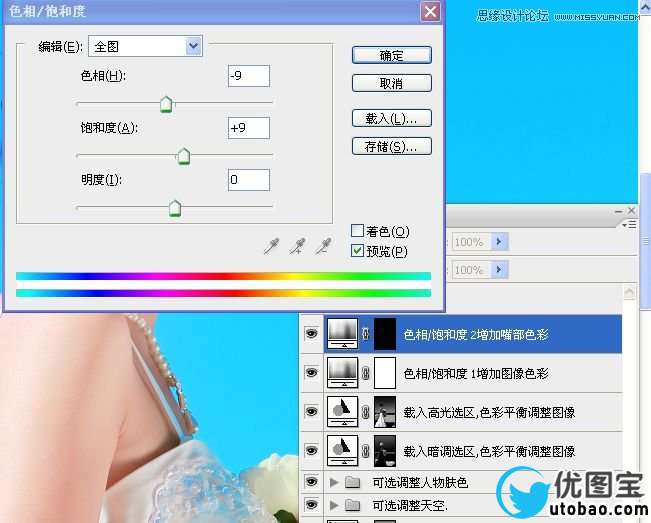This screenshot has height=523, width=651.
Task: Click the 明度 value field showing 0
Action: 249,180
